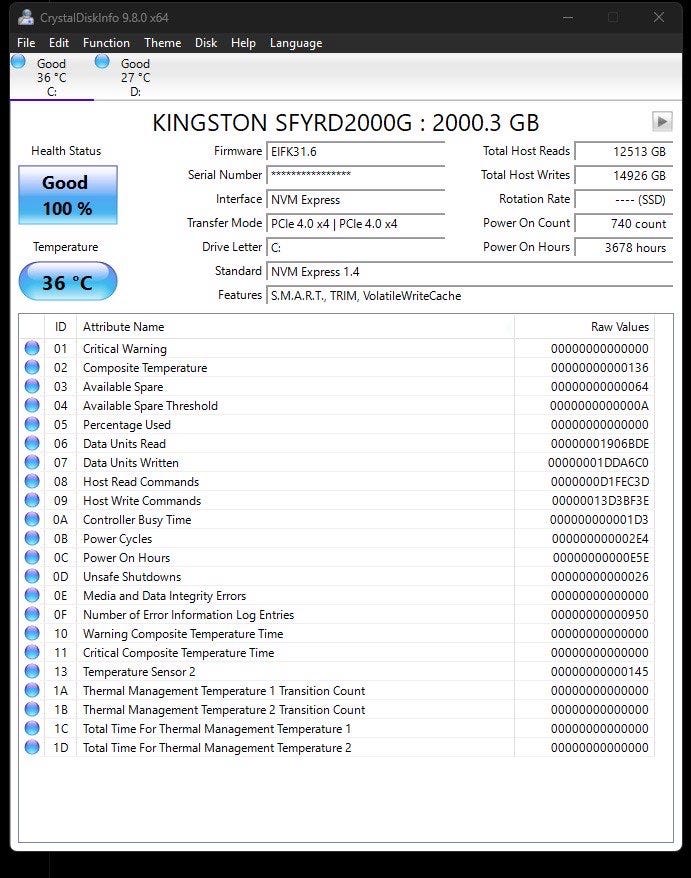Click the next disk arrow button
The width and height of the screenshot is (691, 878).
(x=662, y=122)
